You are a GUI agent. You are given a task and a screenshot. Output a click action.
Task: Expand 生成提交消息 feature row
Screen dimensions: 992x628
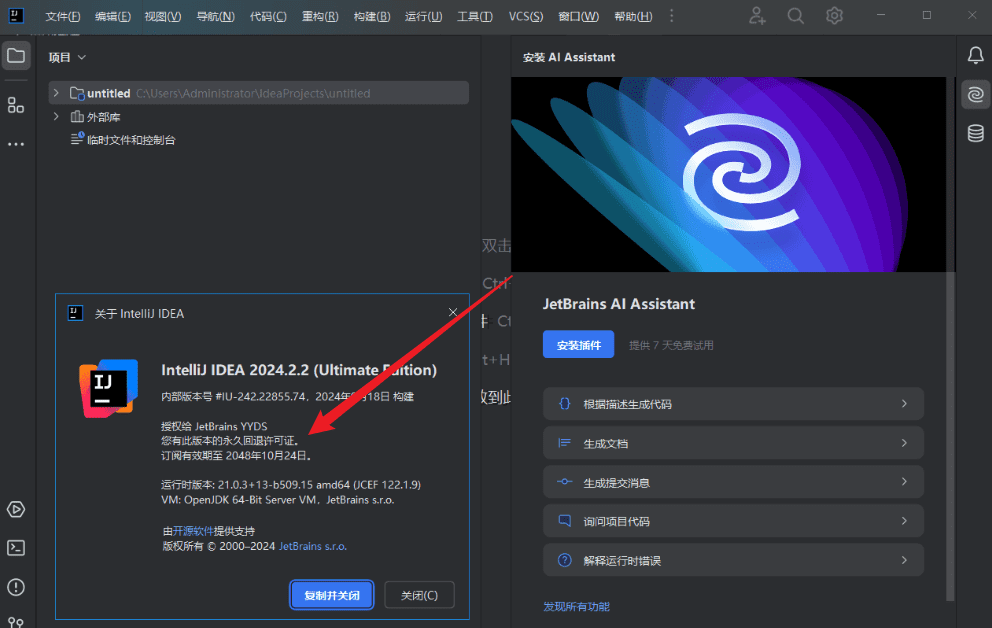click(x=733, y=482)
